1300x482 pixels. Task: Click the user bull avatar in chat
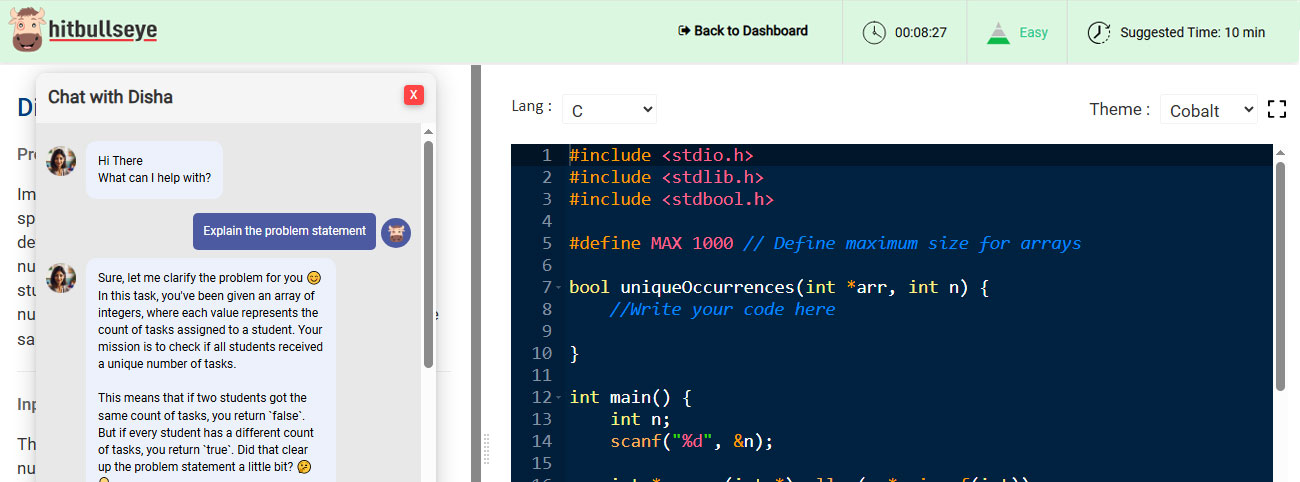(396, 232)
